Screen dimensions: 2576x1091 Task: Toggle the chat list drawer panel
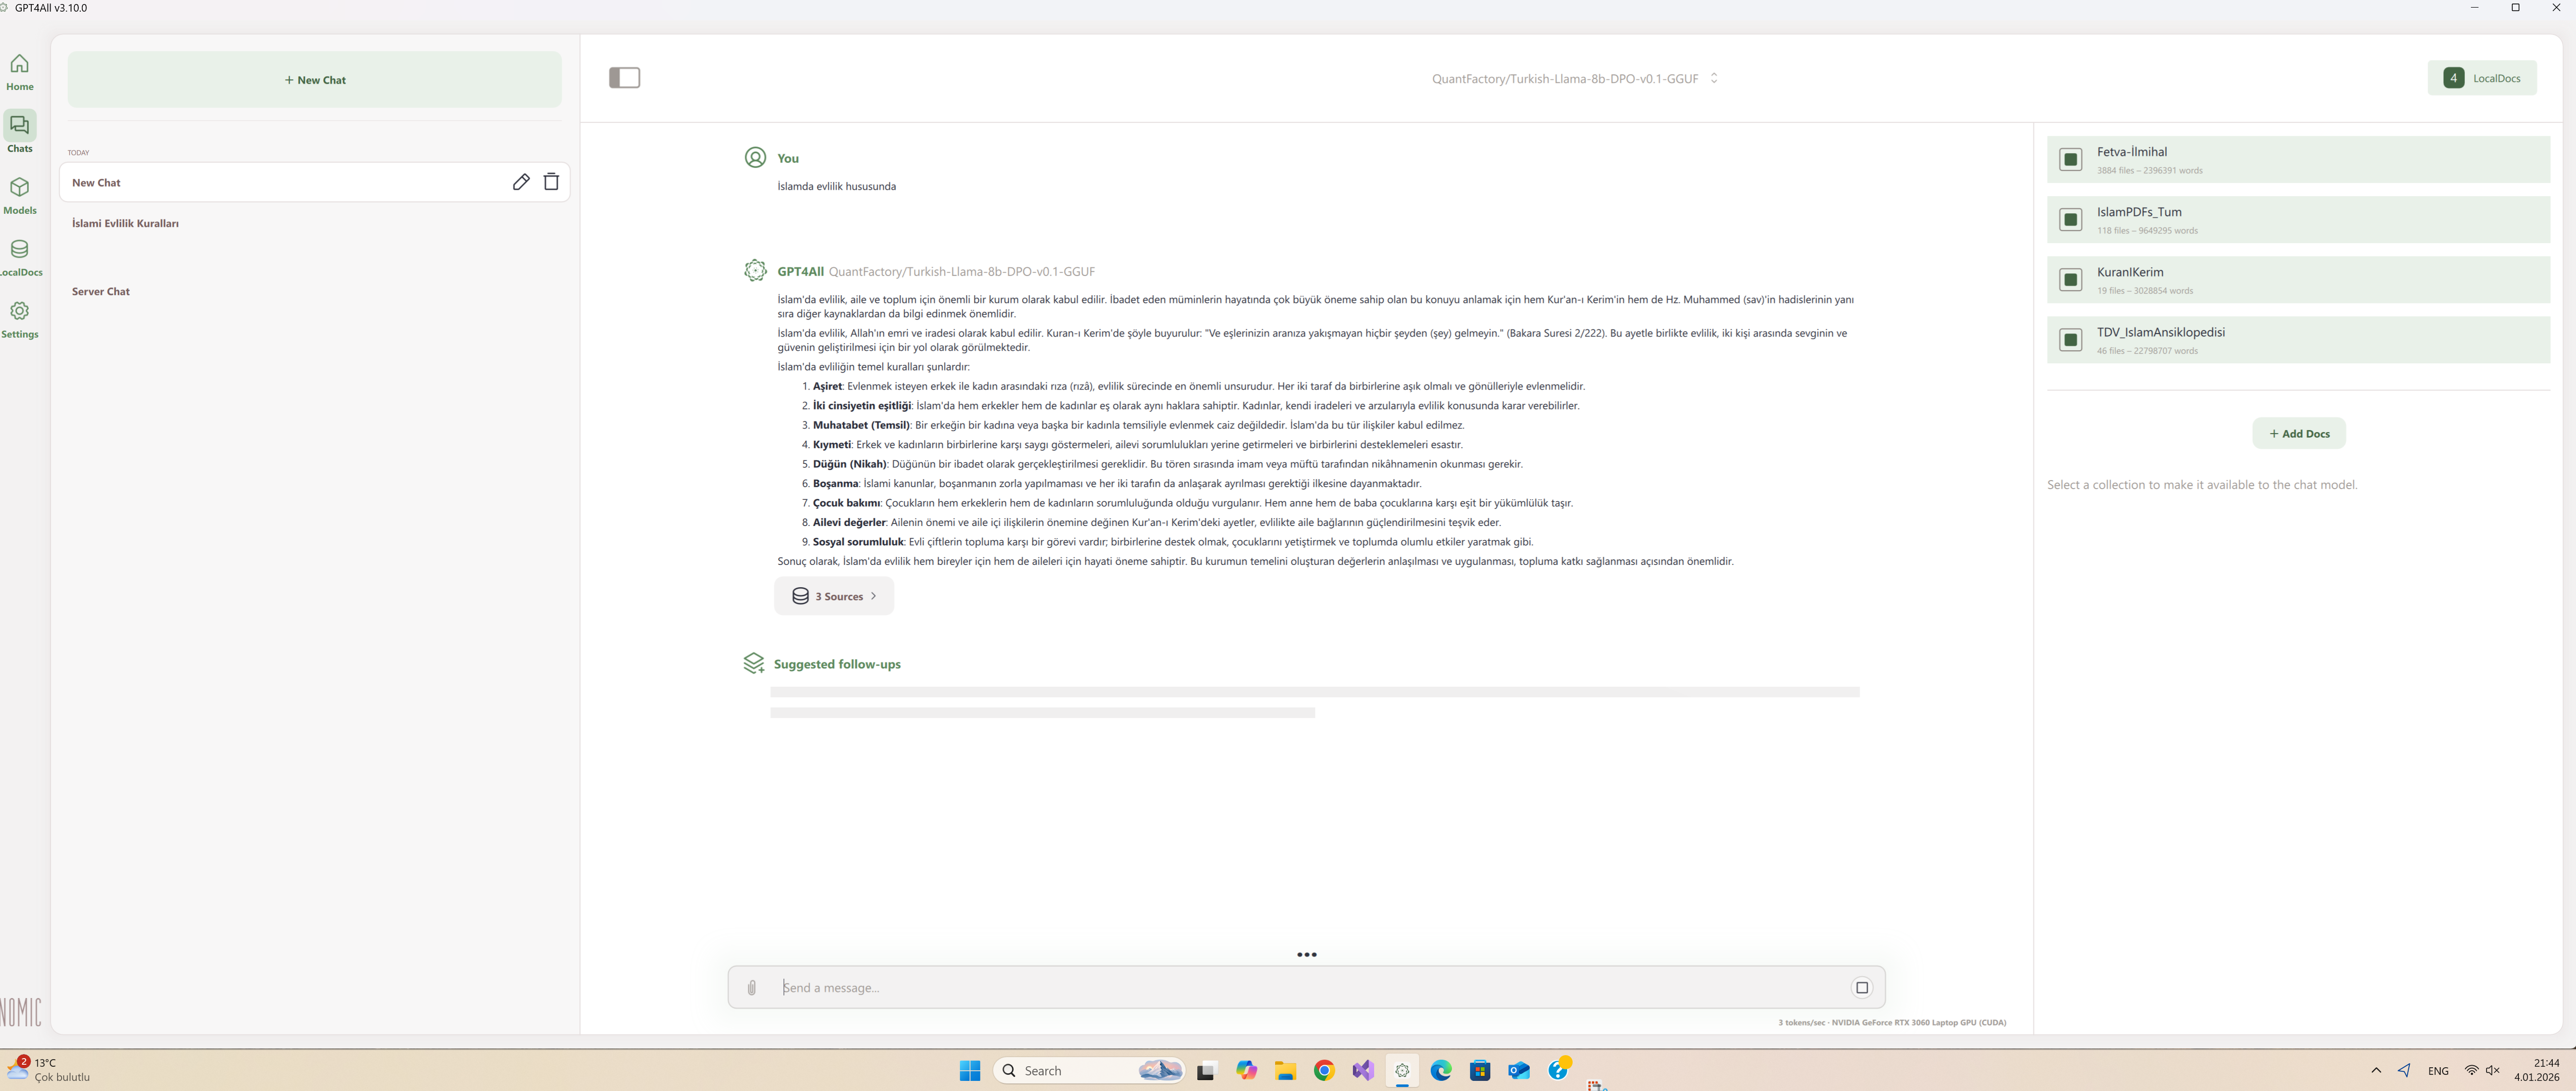(x=625, y=78)
